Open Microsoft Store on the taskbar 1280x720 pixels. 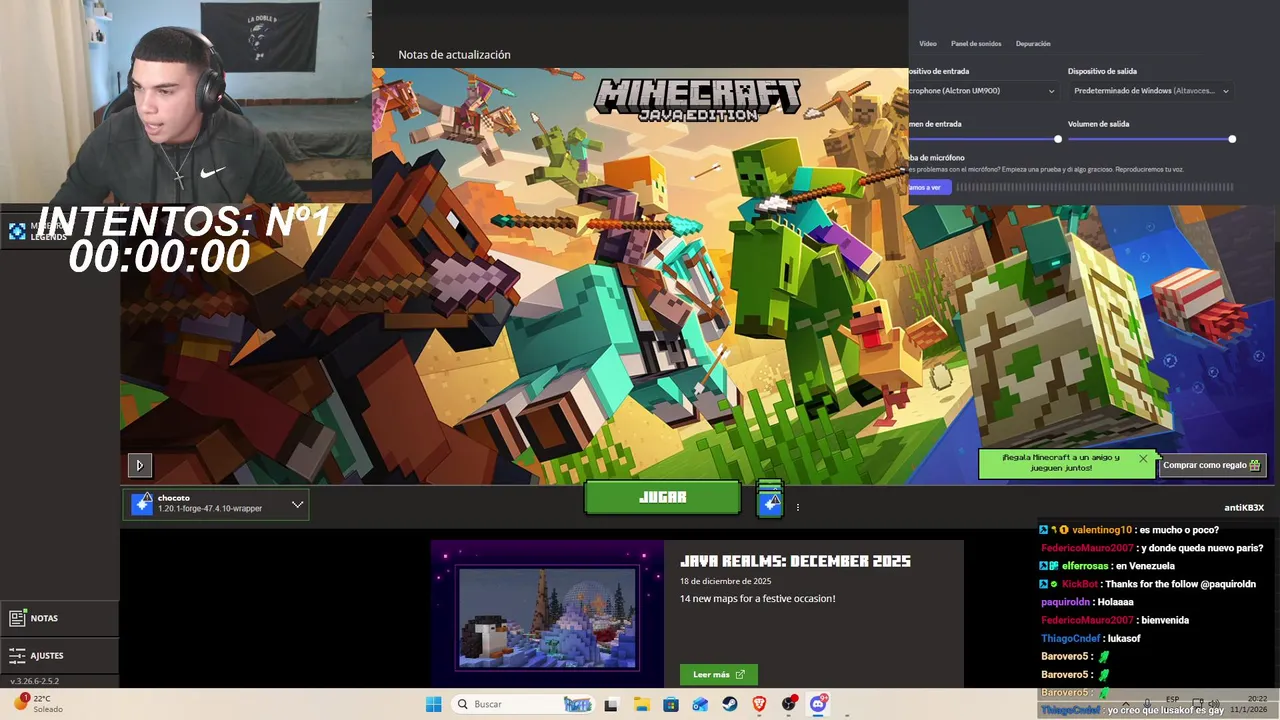pyautogui.click(x=670, y=704)
